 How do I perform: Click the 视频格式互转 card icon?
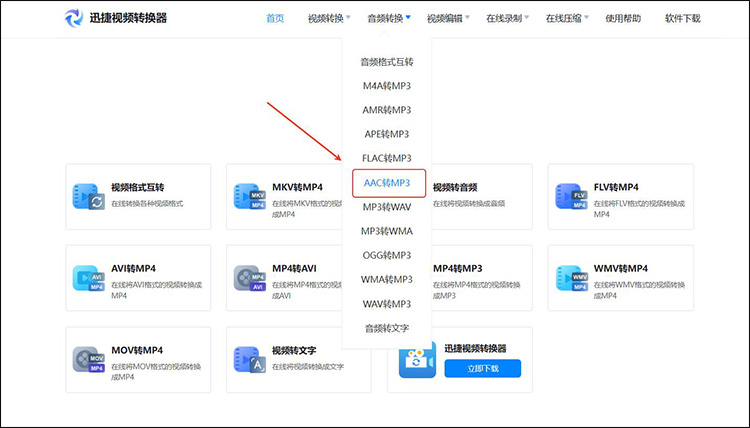(88, 197)
